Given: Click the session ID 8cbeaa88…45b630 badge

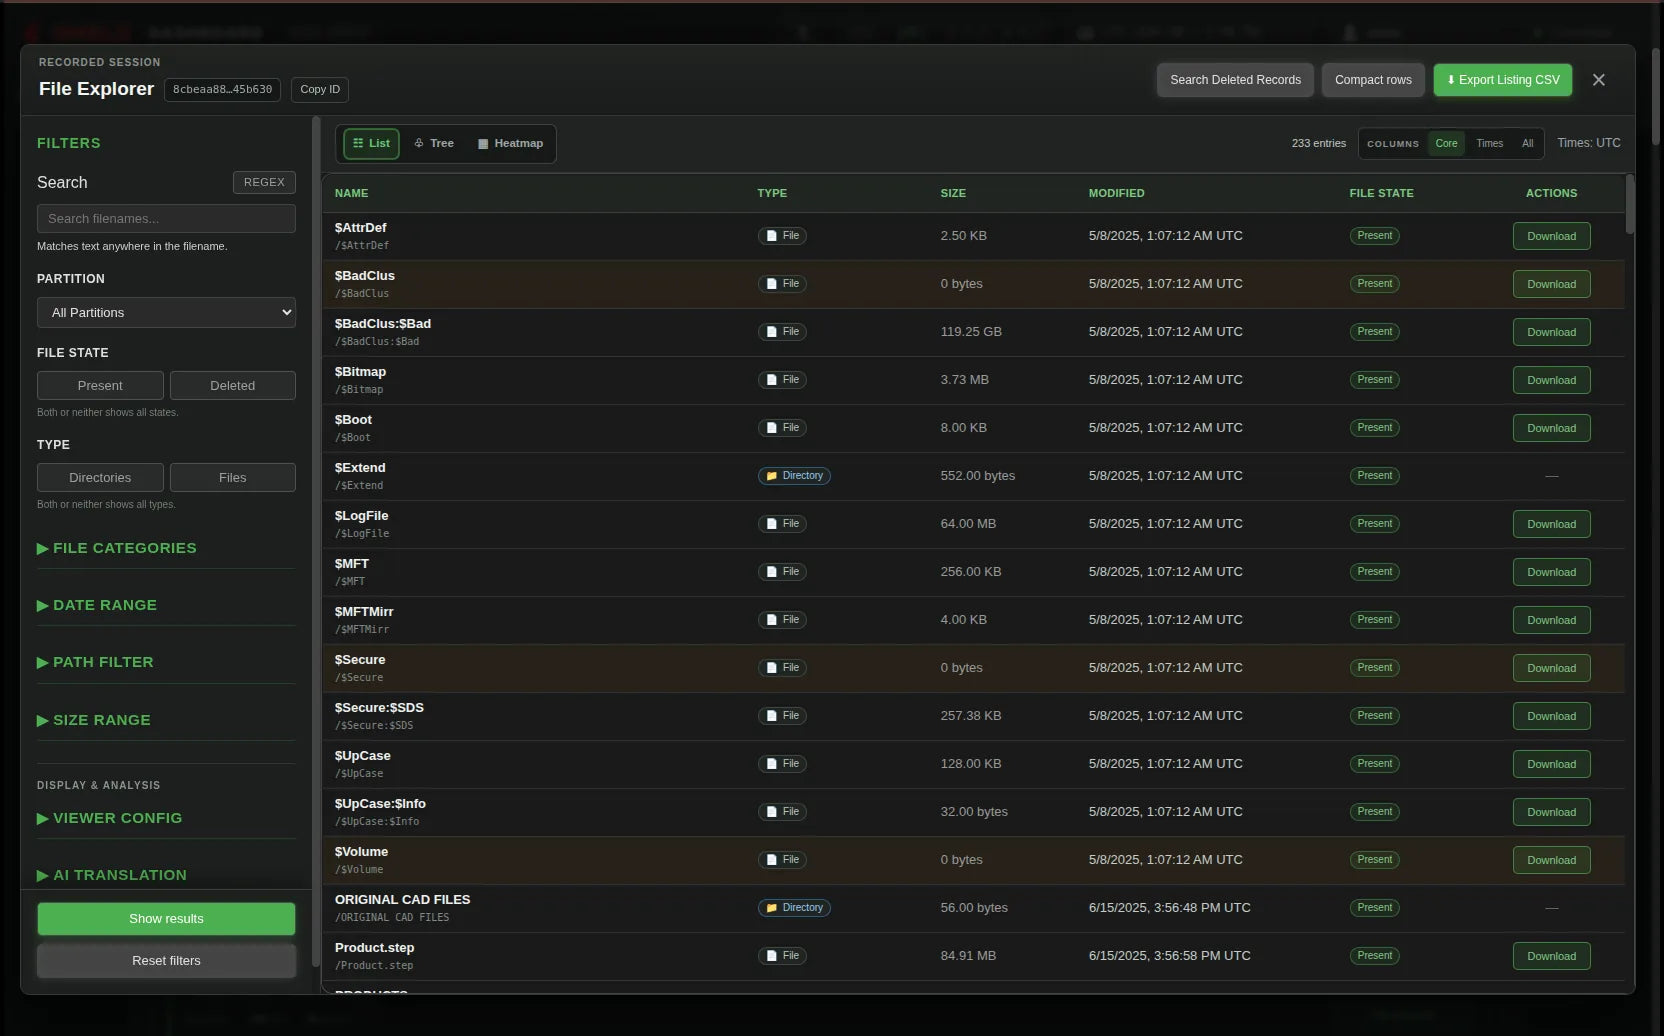Looking at the screenshot, I should [222, 90].
